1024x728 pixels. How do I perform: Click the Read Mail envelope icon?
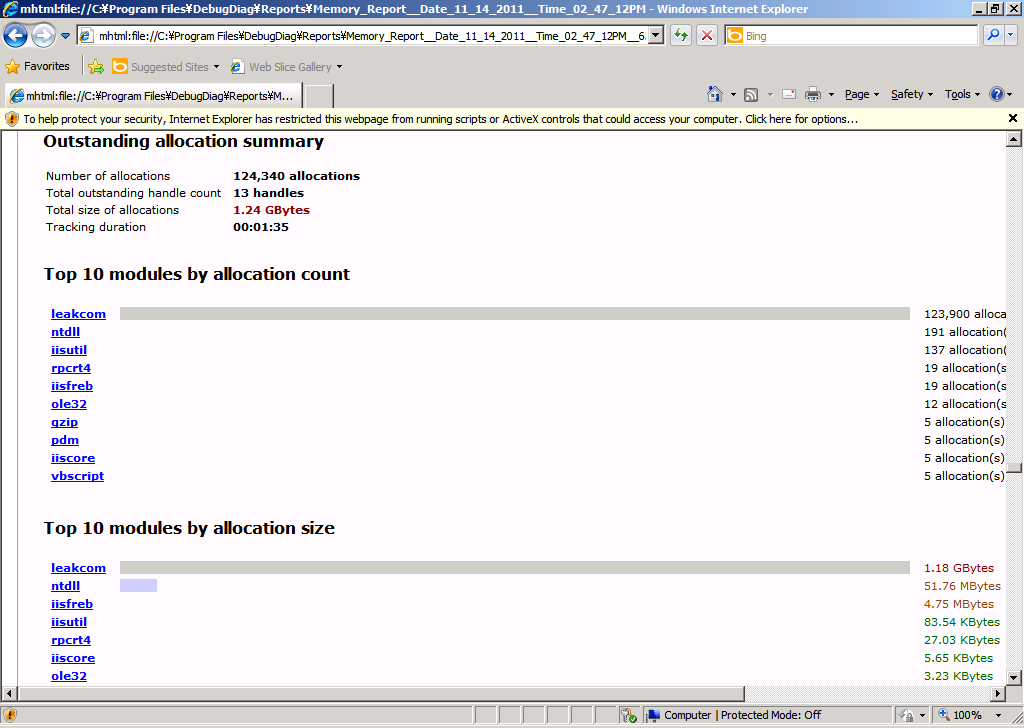[789, 94]
